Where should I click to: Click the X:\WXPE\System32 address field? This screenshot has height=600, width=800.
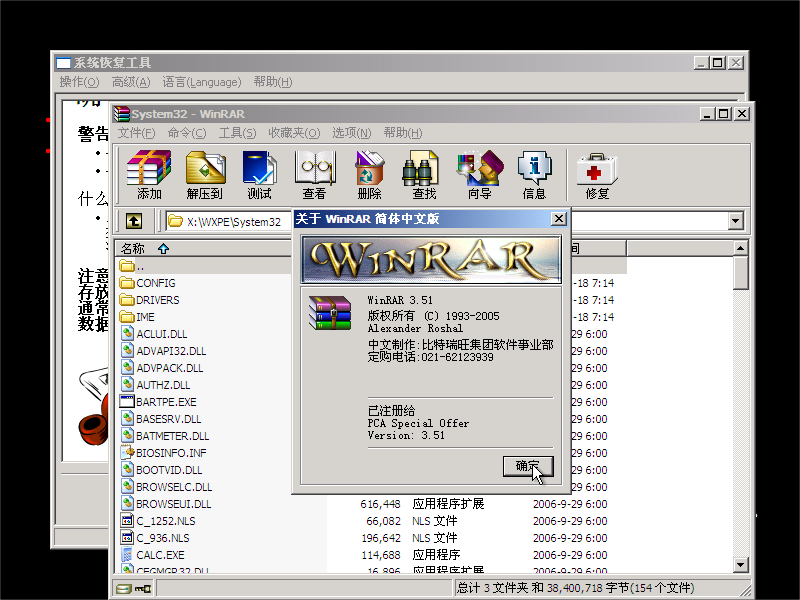(x=234, y=221)
